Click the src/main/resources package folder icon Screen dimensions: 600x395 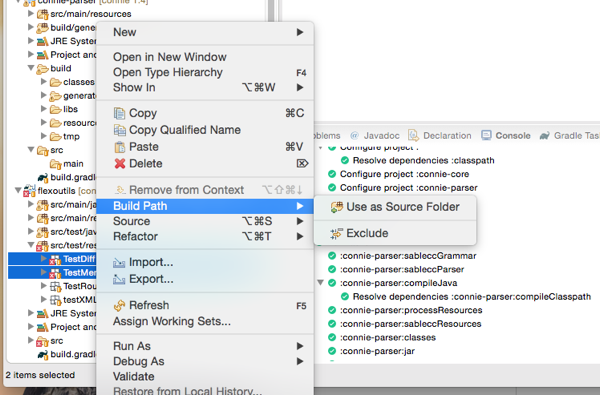tap(42, 14)
